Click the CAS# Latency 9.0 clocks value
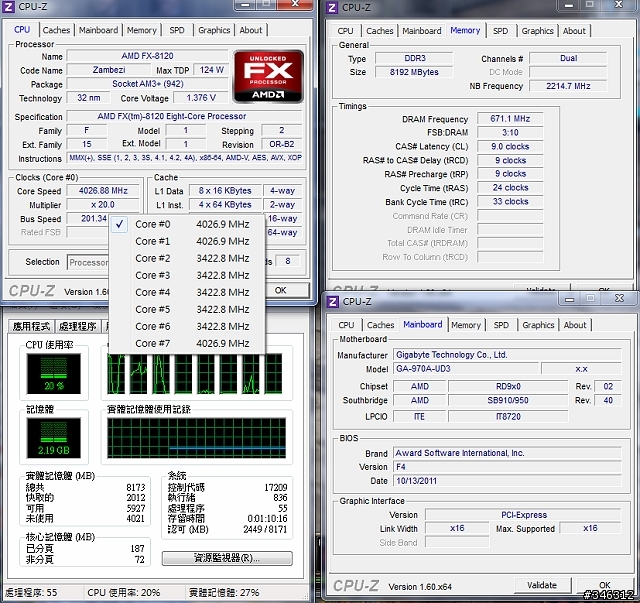 tap(510, 147)
